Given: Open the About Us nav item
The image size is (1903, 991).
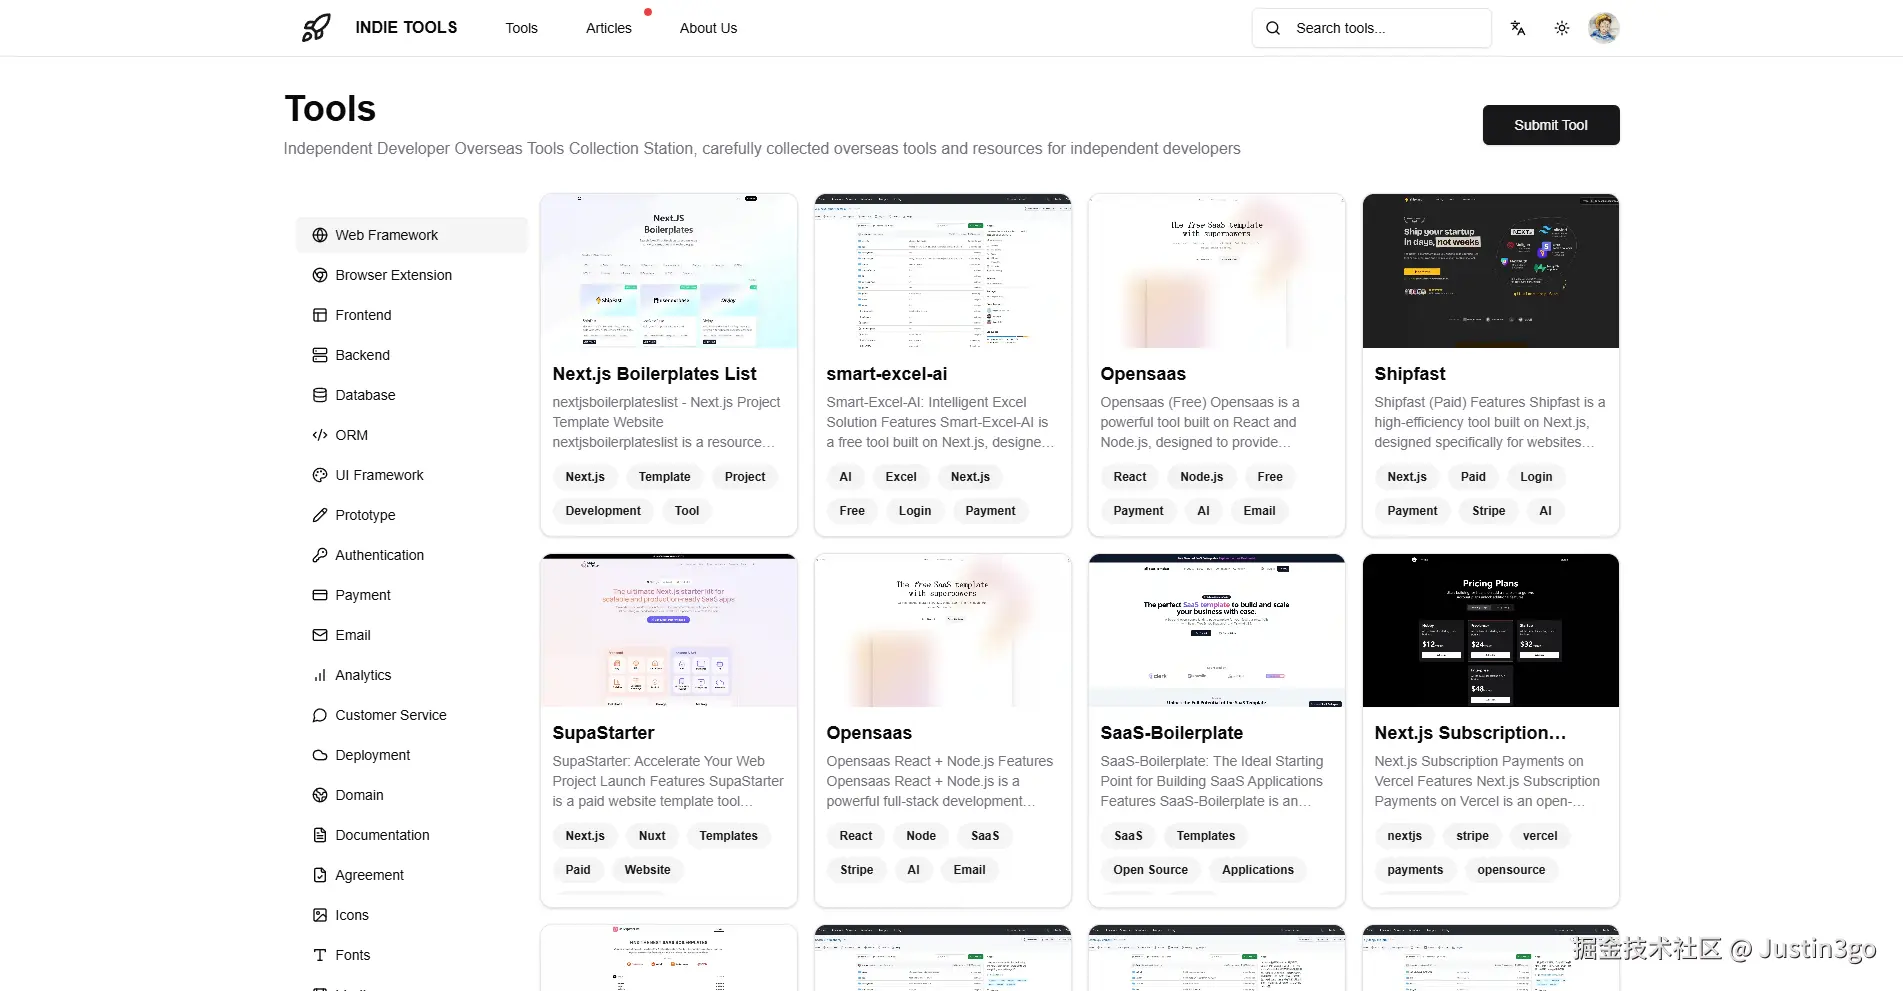Looking at the screenshot, I should coord(708,28).
